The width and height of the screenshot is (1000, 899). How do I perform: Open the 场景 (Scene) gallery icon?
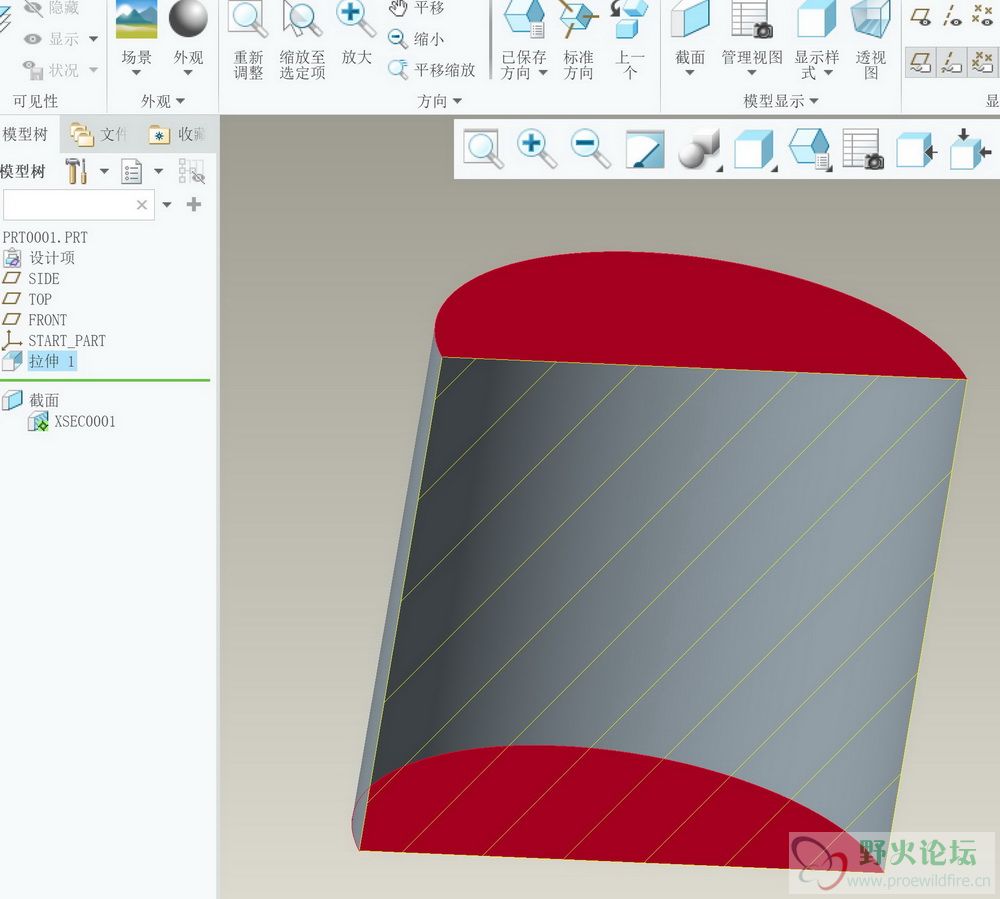(136, 19)
